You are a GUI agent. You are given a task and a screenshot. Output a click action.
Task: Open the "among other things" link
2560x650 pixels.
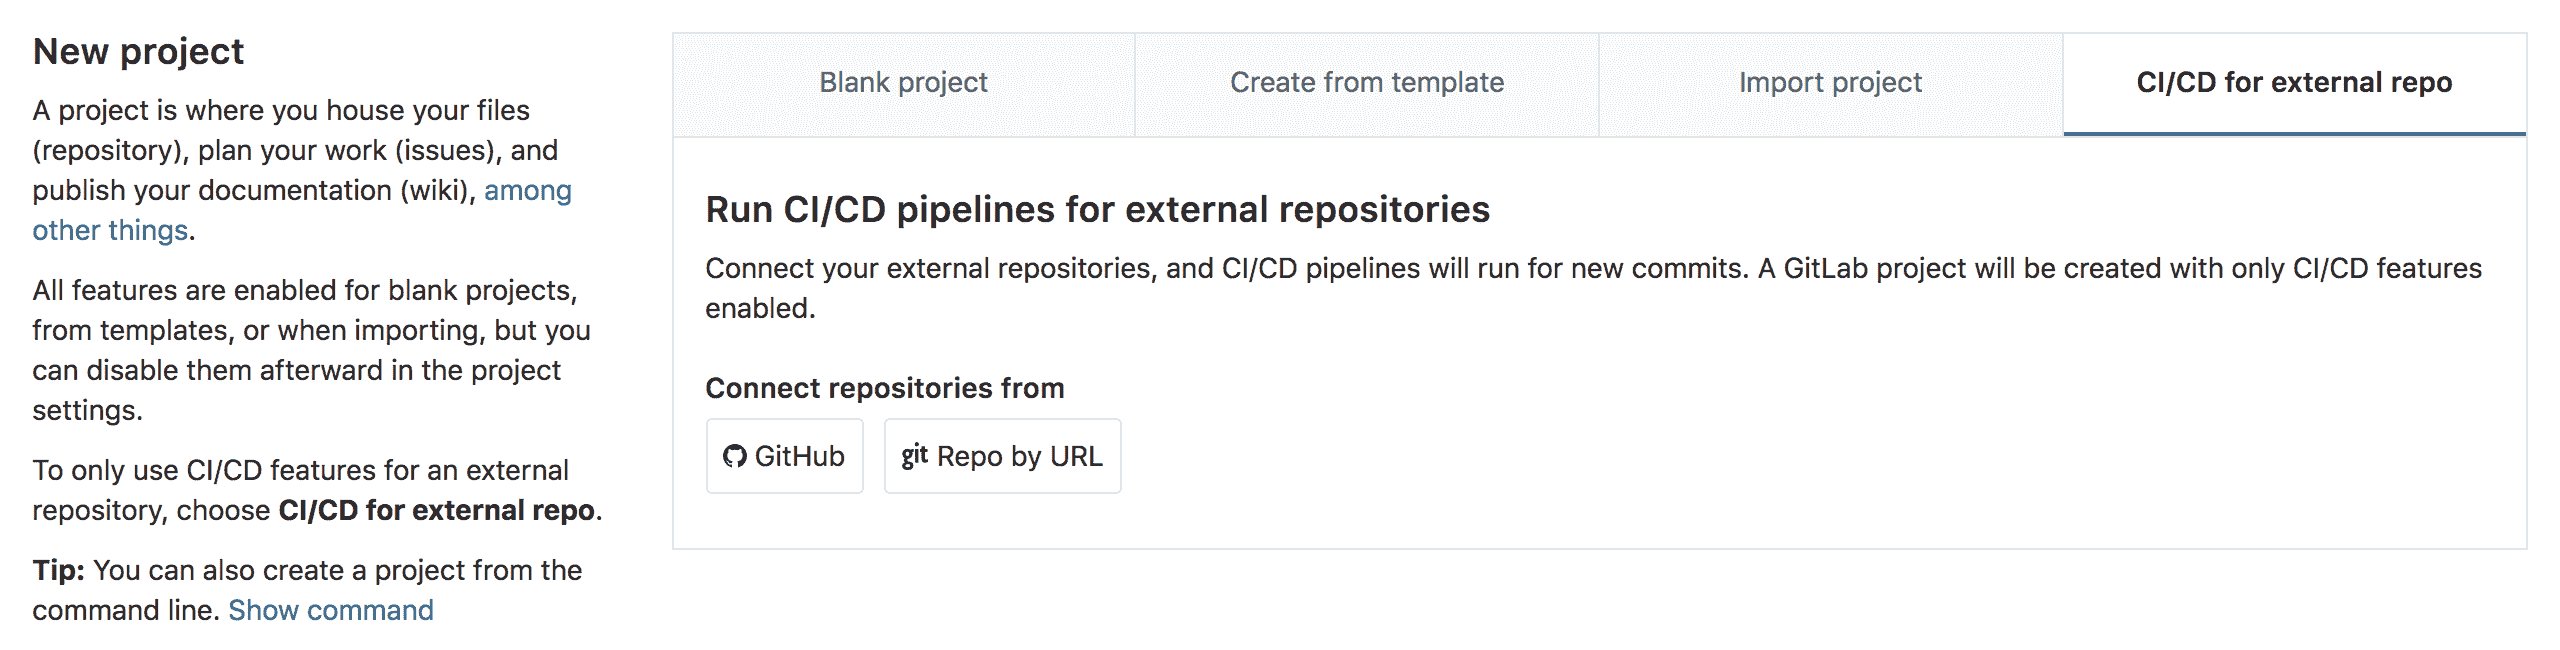301,210
